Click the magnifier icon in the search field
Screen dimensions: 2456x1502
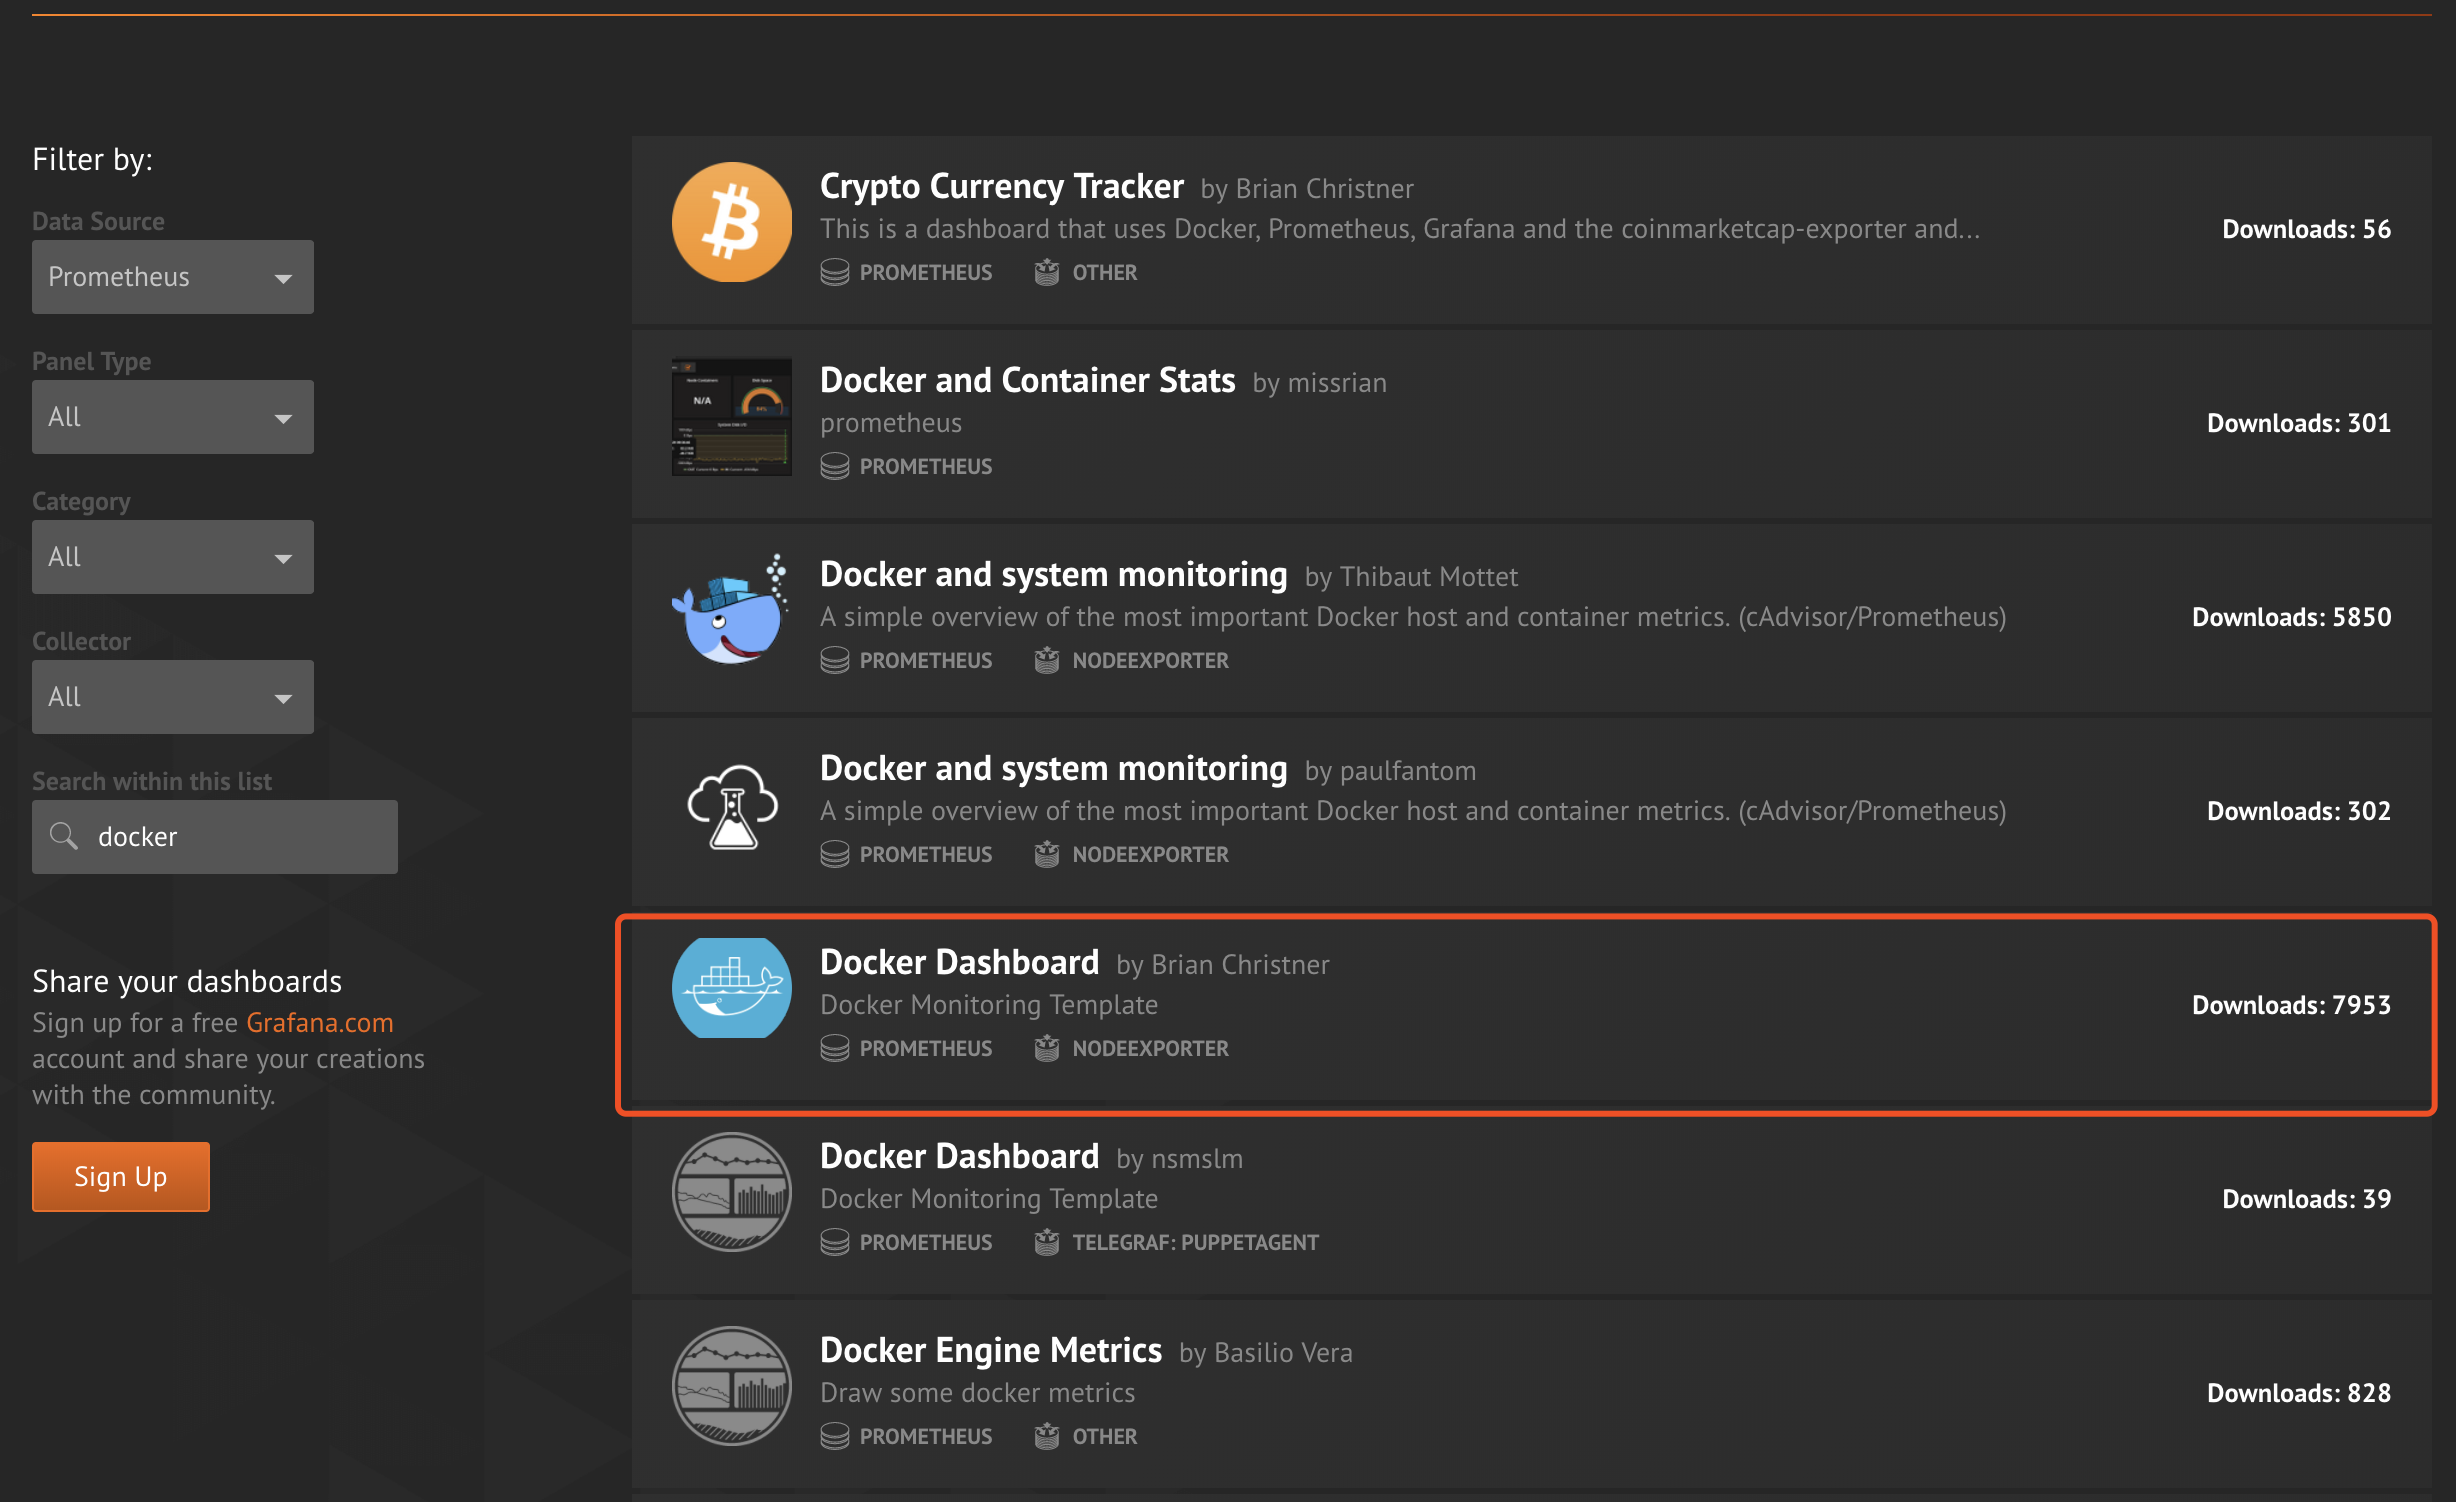(x=64, y=836)
